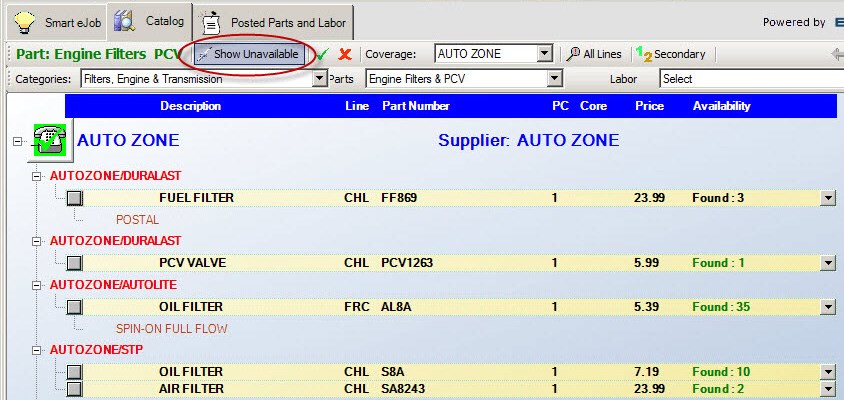Viewport: 844px width, 400px height.
Task: Check the FUEL FILTER FF869 checkbox
Action: pos(74,198)
